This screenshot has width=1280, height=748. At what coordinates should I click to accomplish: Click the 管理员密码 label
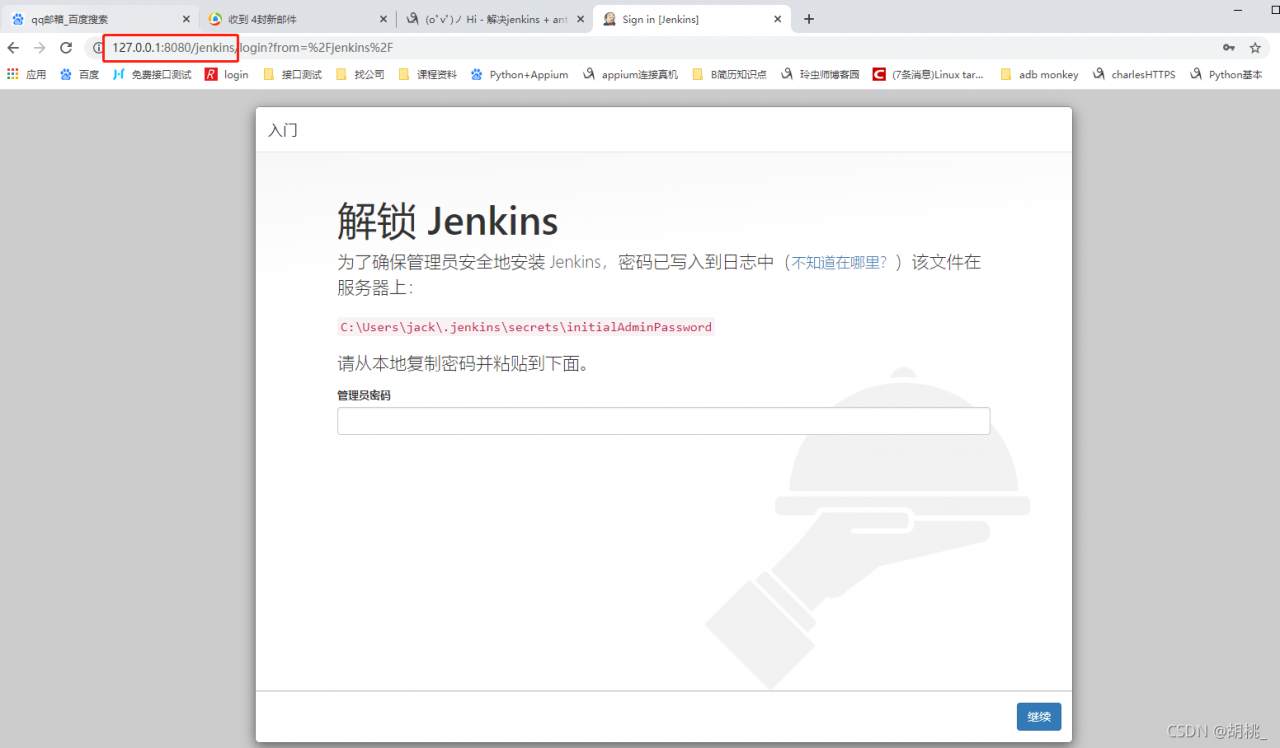364,396
